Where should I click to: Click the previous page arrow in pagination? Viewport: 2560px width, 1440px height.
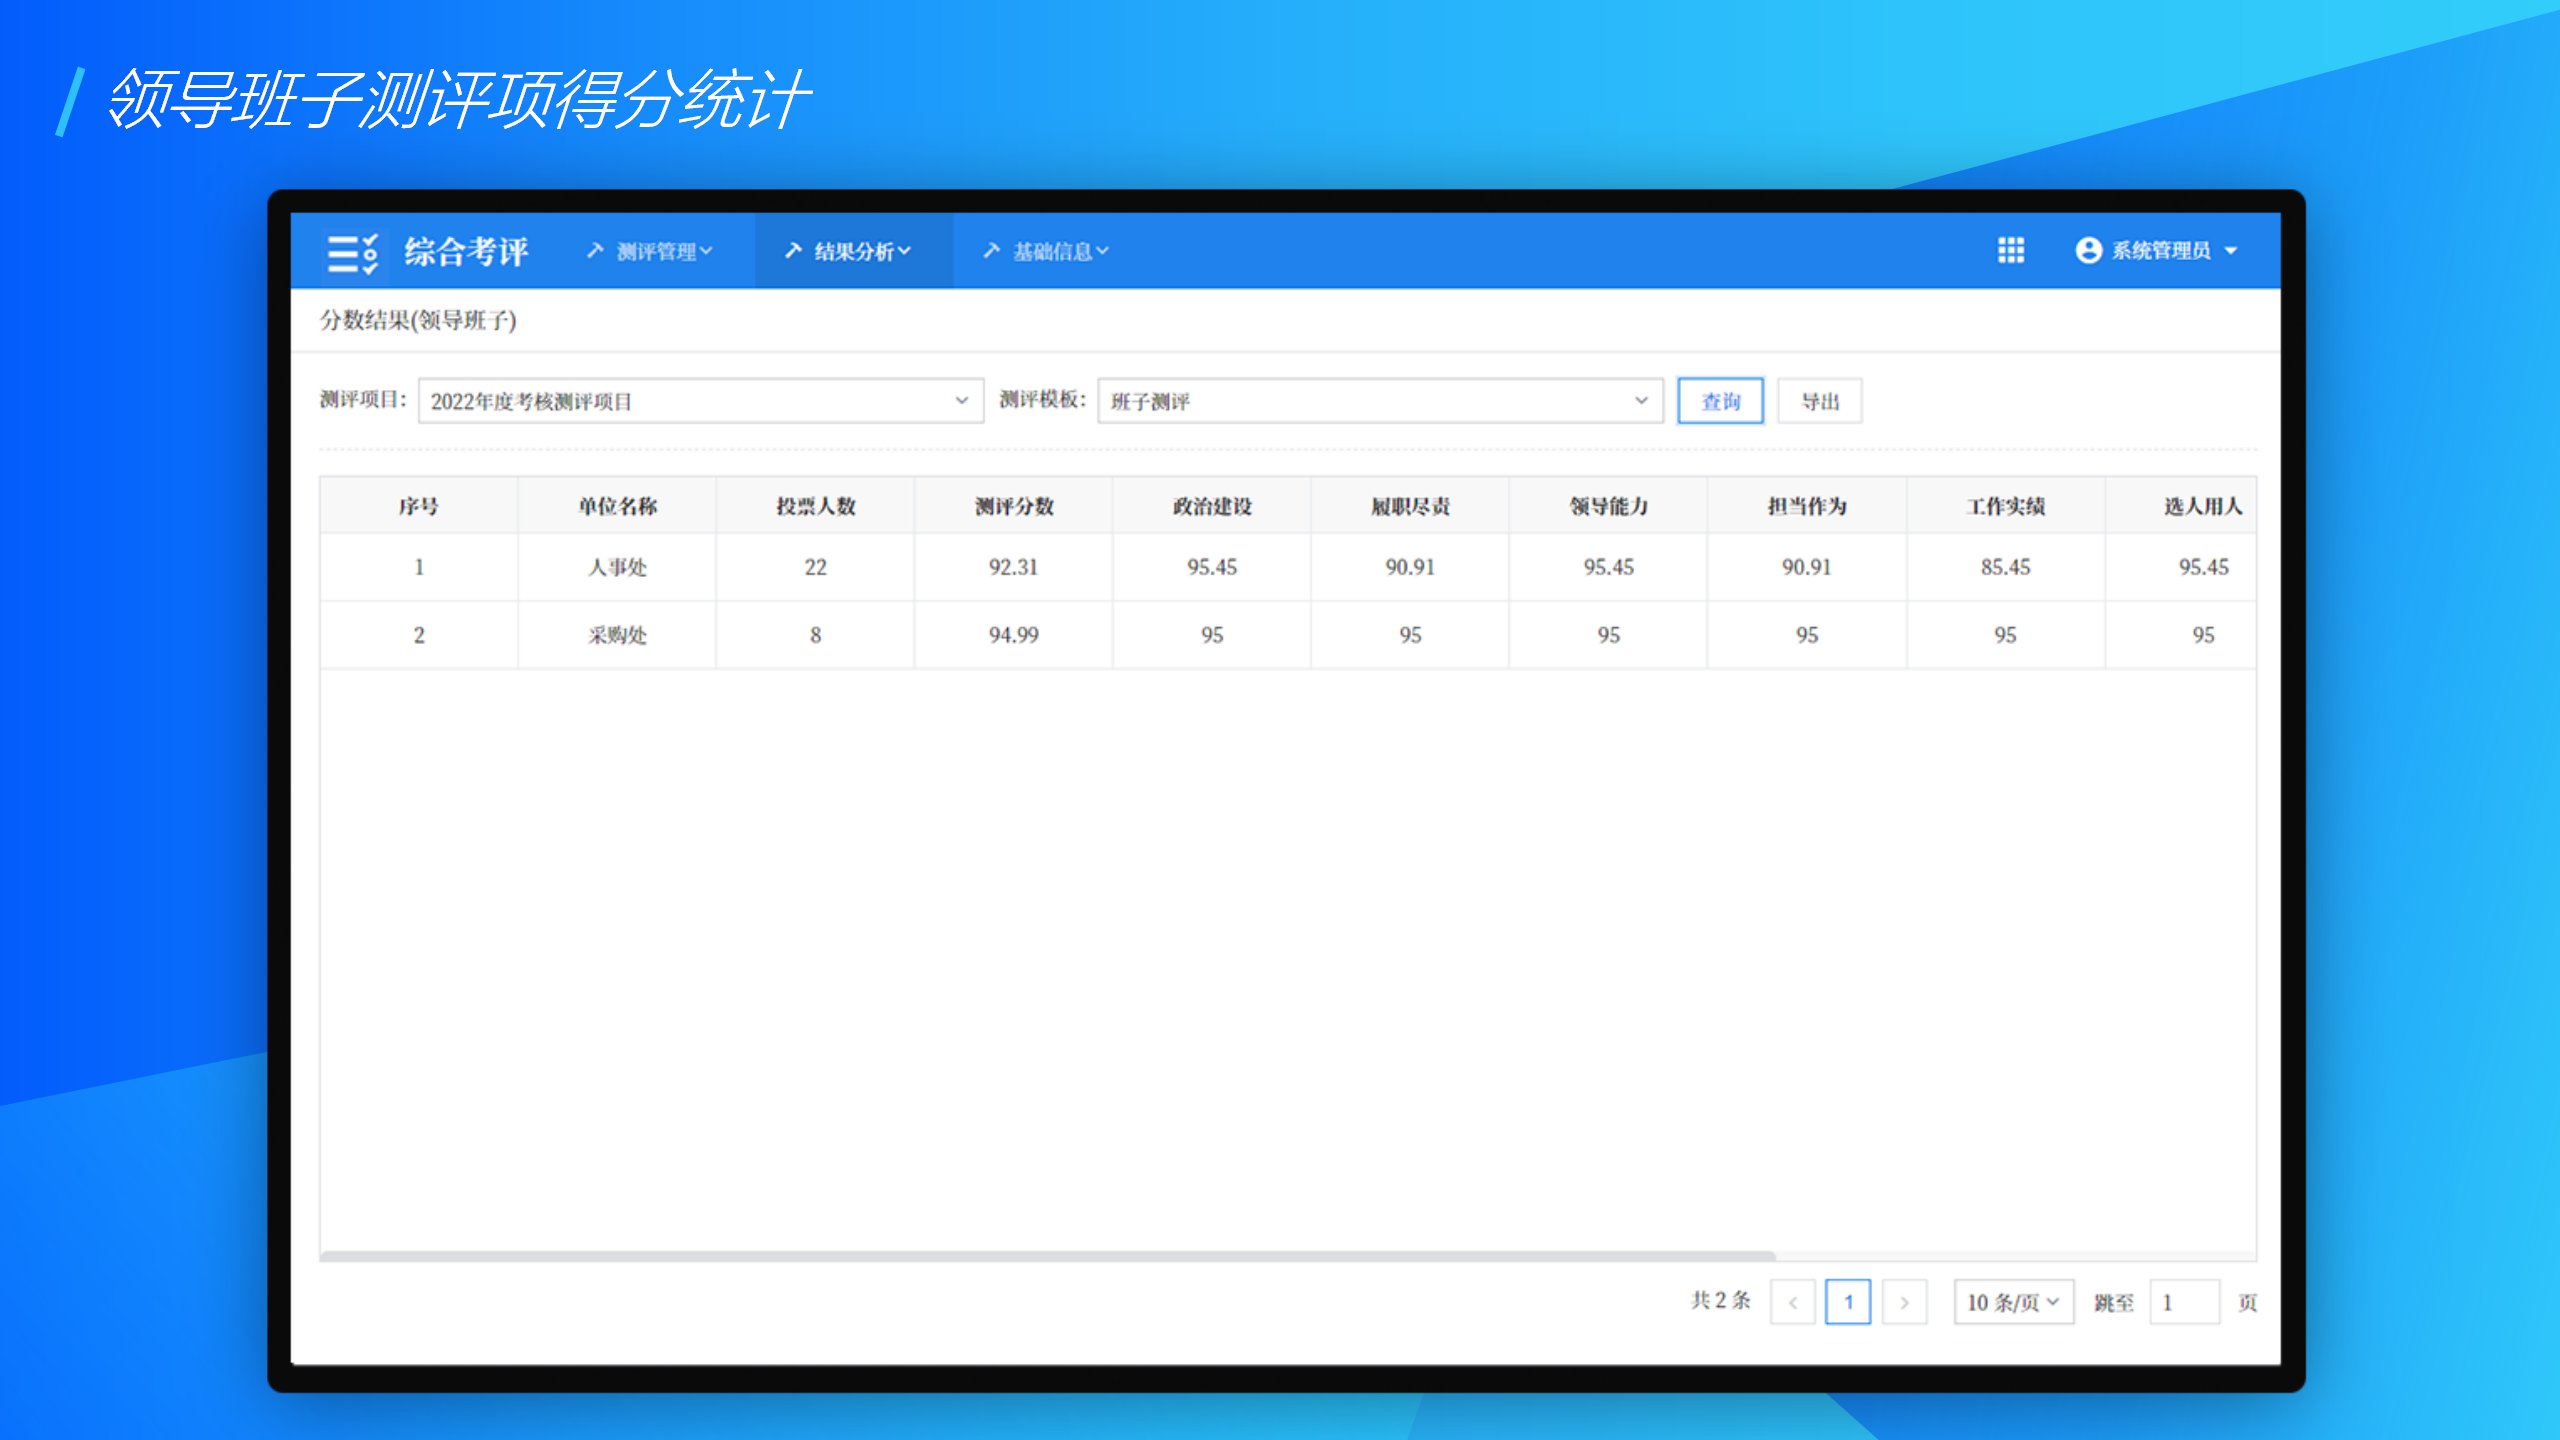pyautogui.click(x=1792, y=1302)
